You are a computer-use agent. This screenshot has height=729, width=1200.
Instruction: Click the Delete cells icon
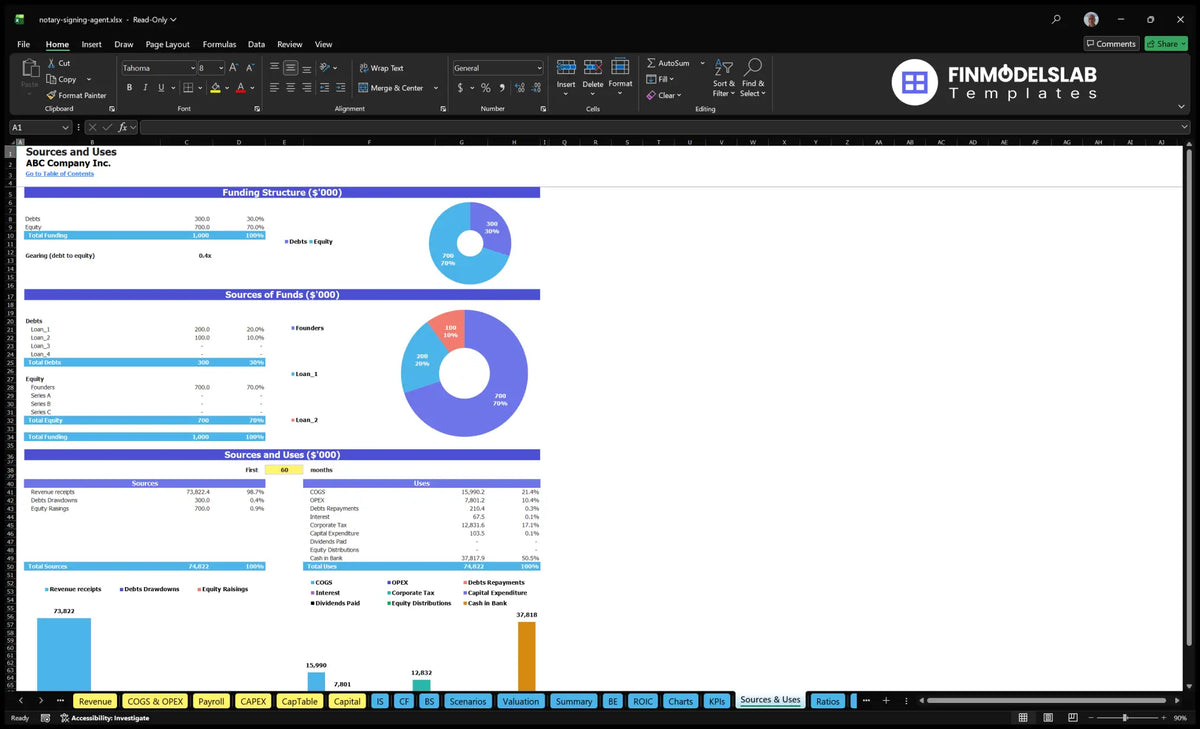tap(593, 68)
